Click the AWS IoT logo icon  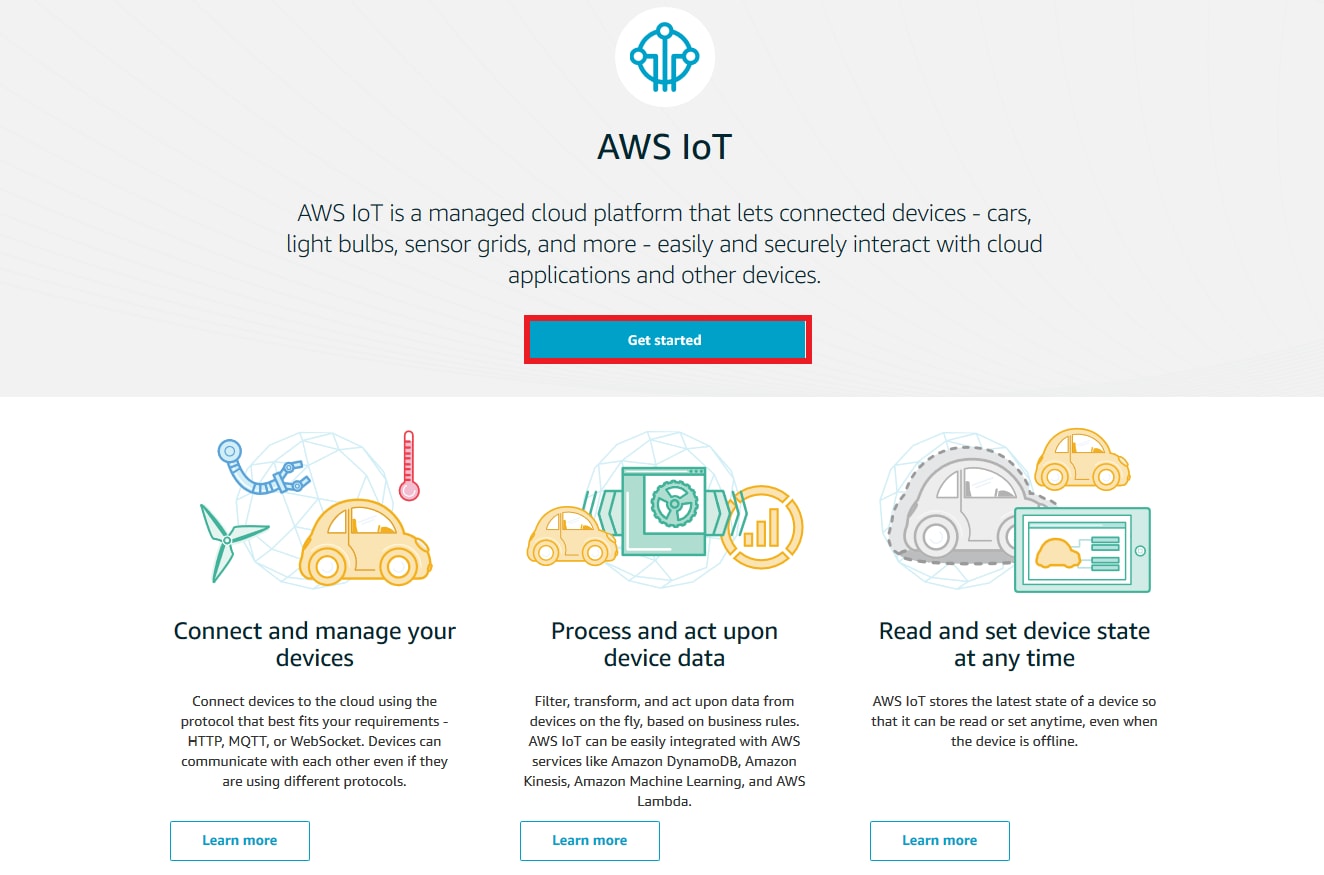664,56
